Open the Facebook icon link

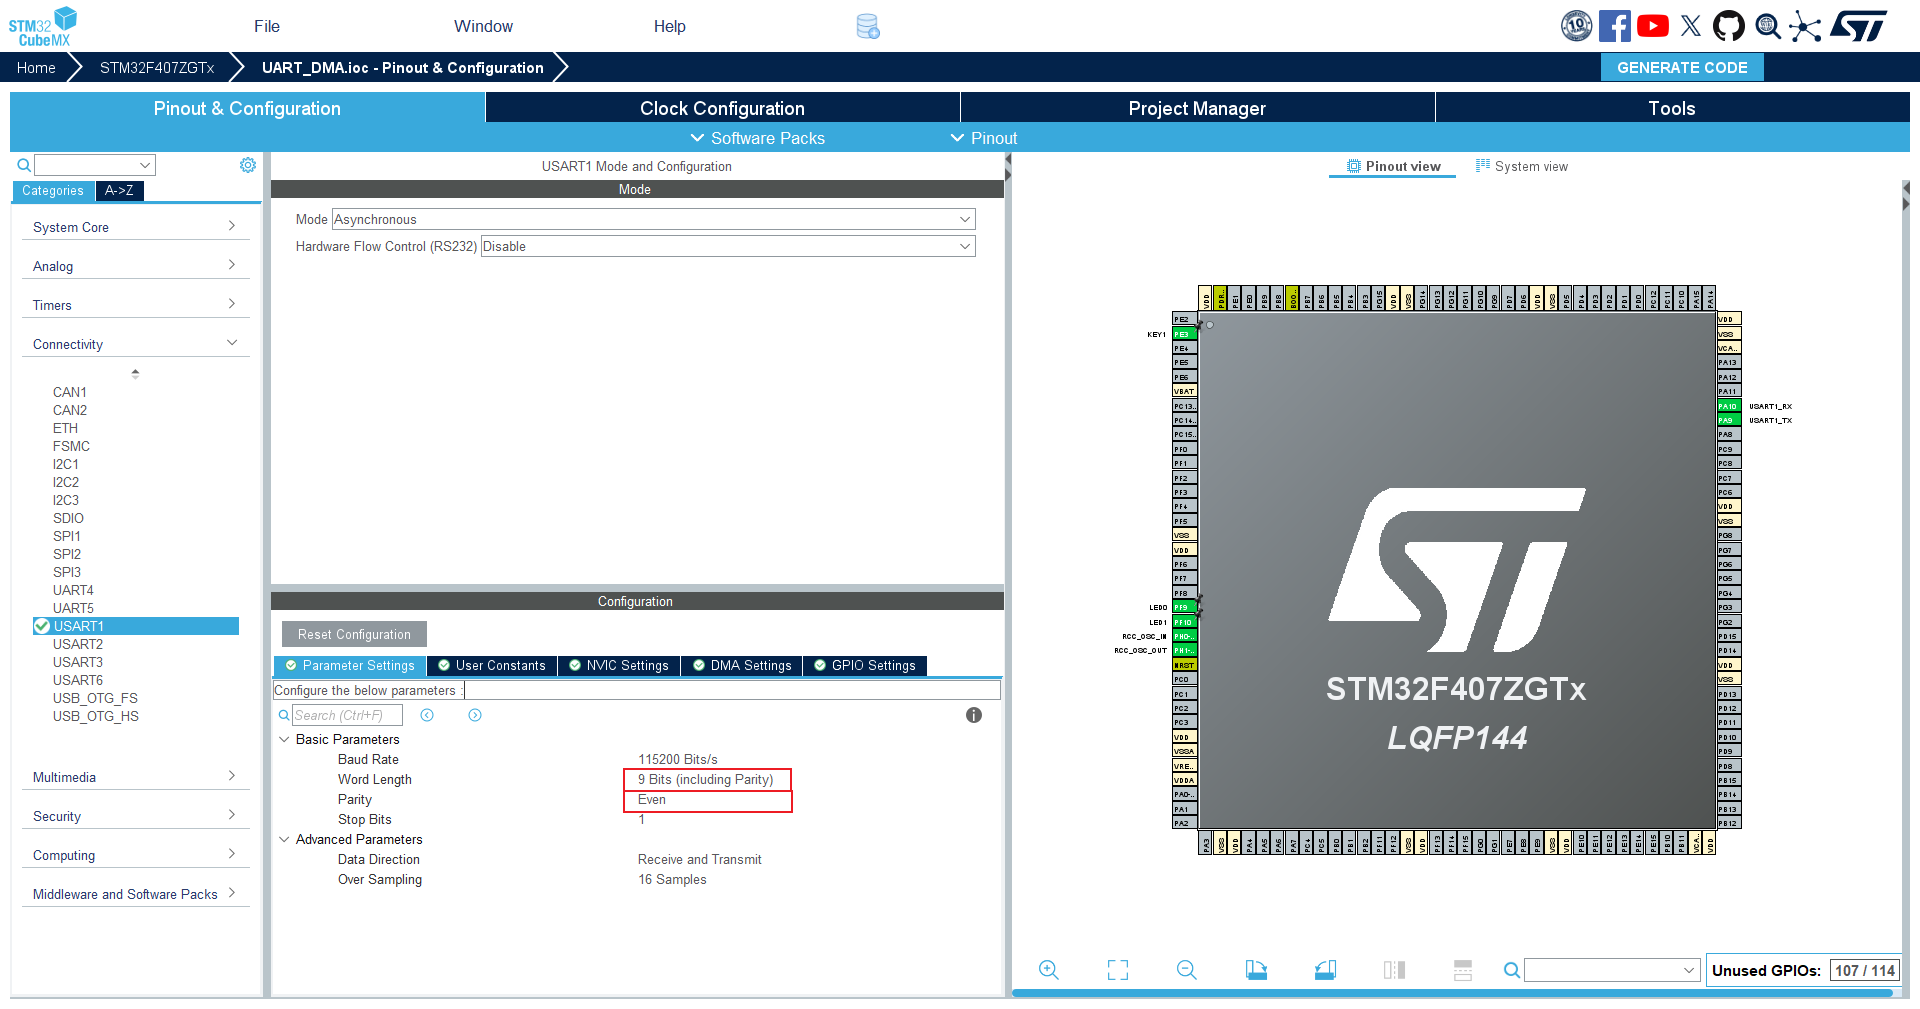pos(1614,26)
